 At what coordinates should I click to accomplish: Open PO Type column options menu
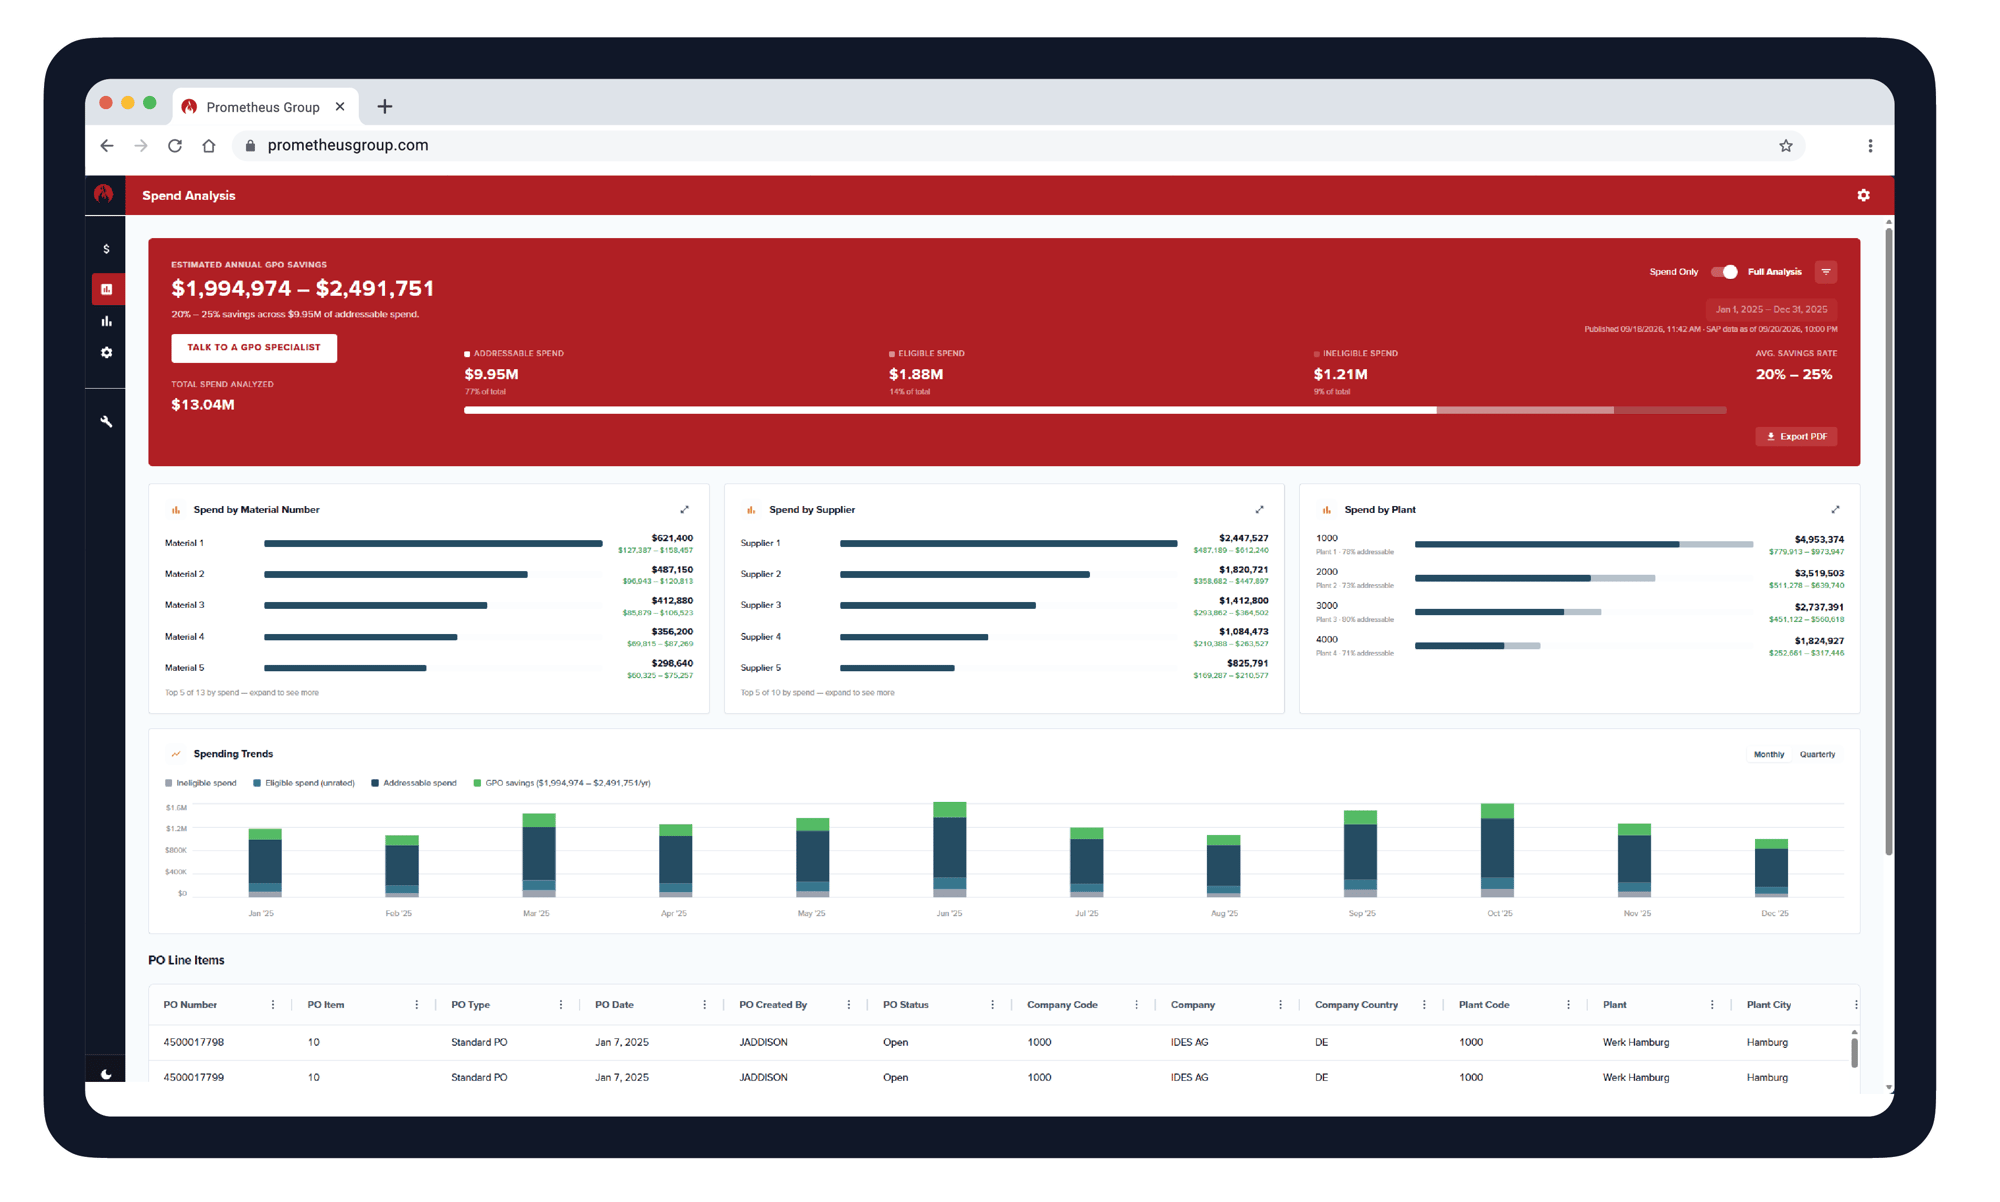click(x=561, y=1005)
